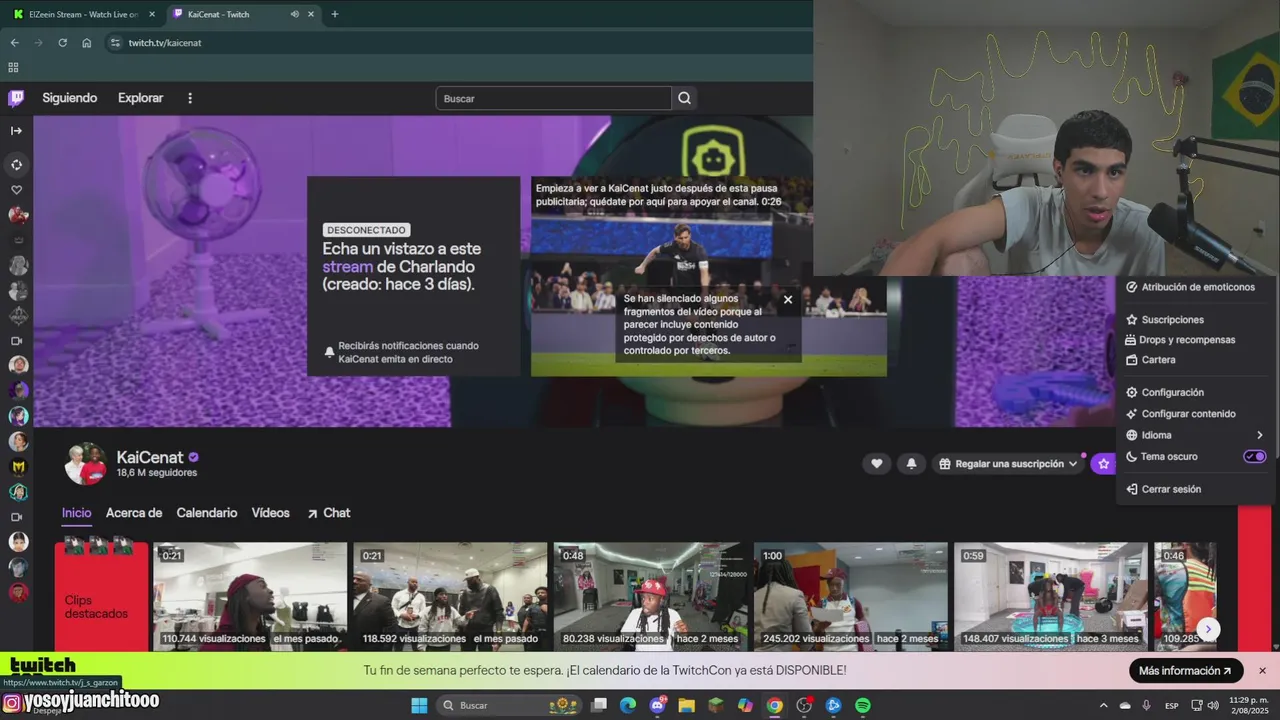Image resolution: width=1280 pixels, height=720 pixels.
Task: Open KaiCenat's channel avatar
Action: click(x=86, y=464)
